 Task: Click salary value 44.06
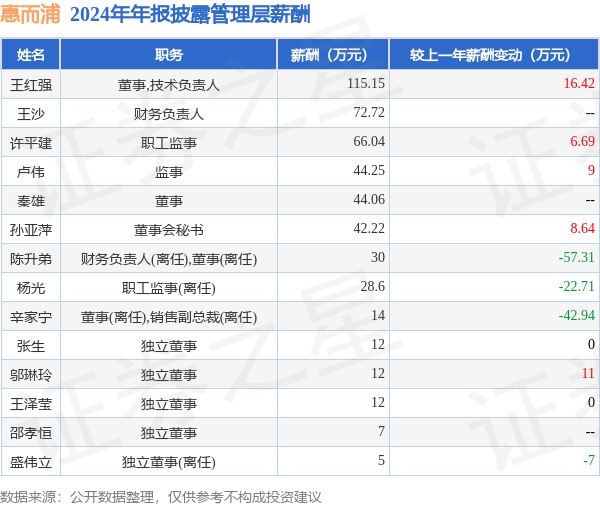tap(369, 199)
